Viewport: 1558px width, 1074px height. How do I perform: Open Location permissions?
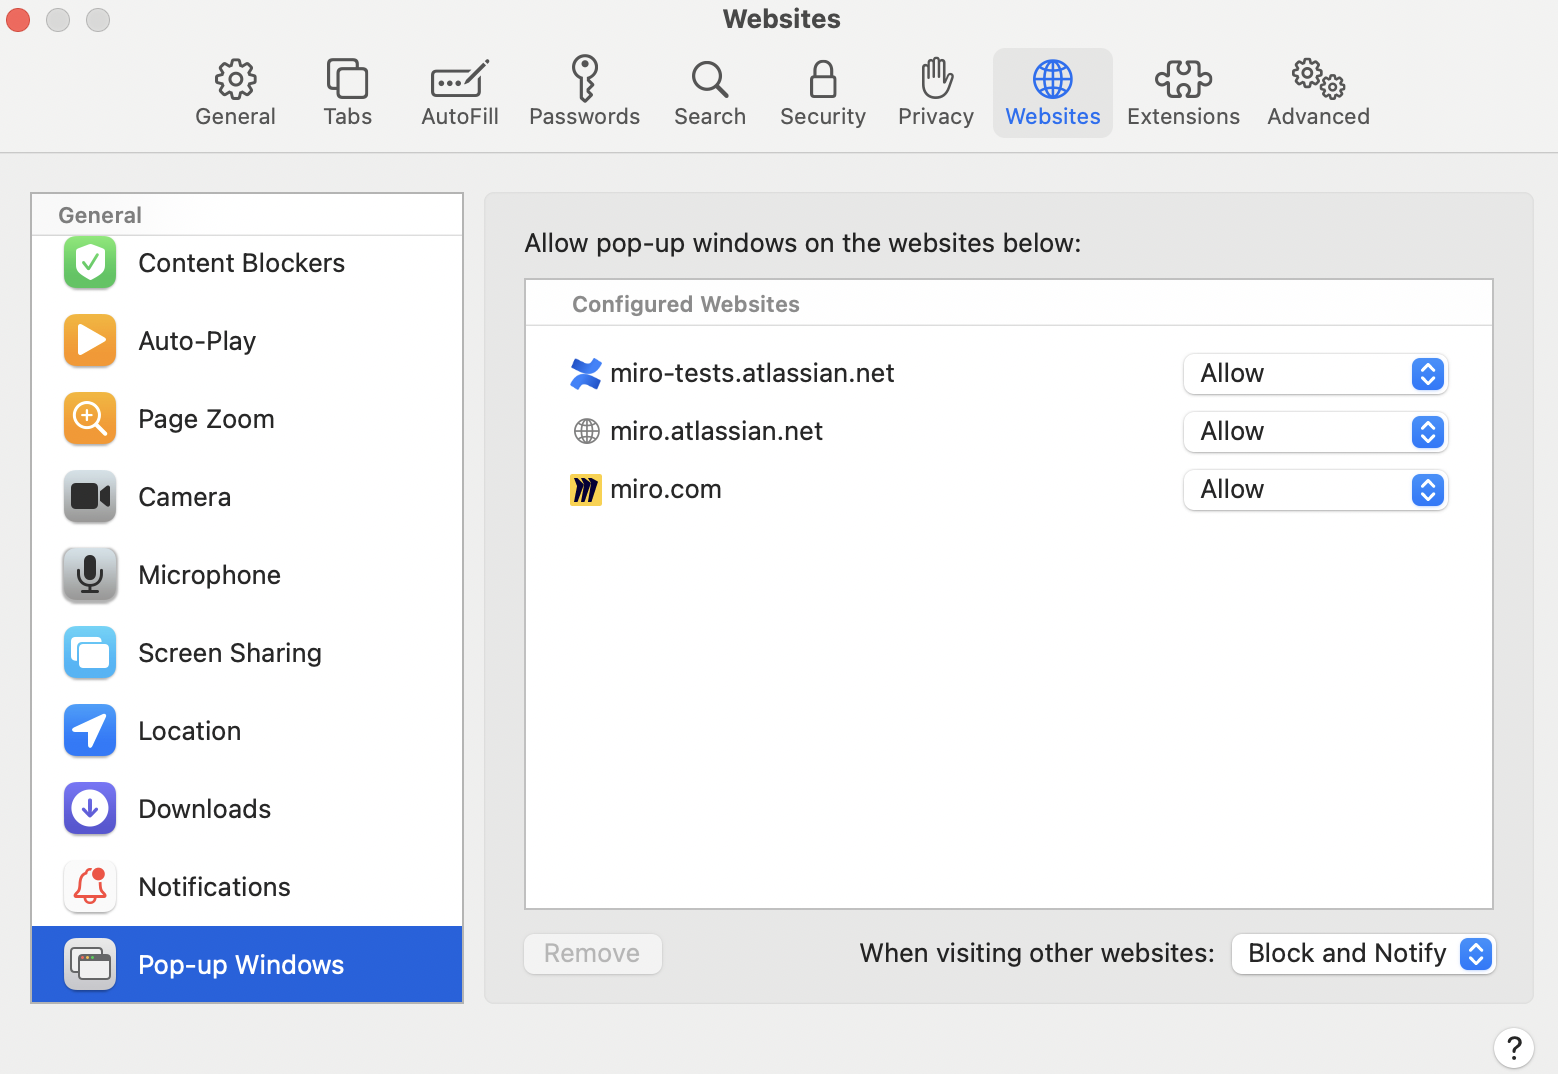tap(189, 731)
